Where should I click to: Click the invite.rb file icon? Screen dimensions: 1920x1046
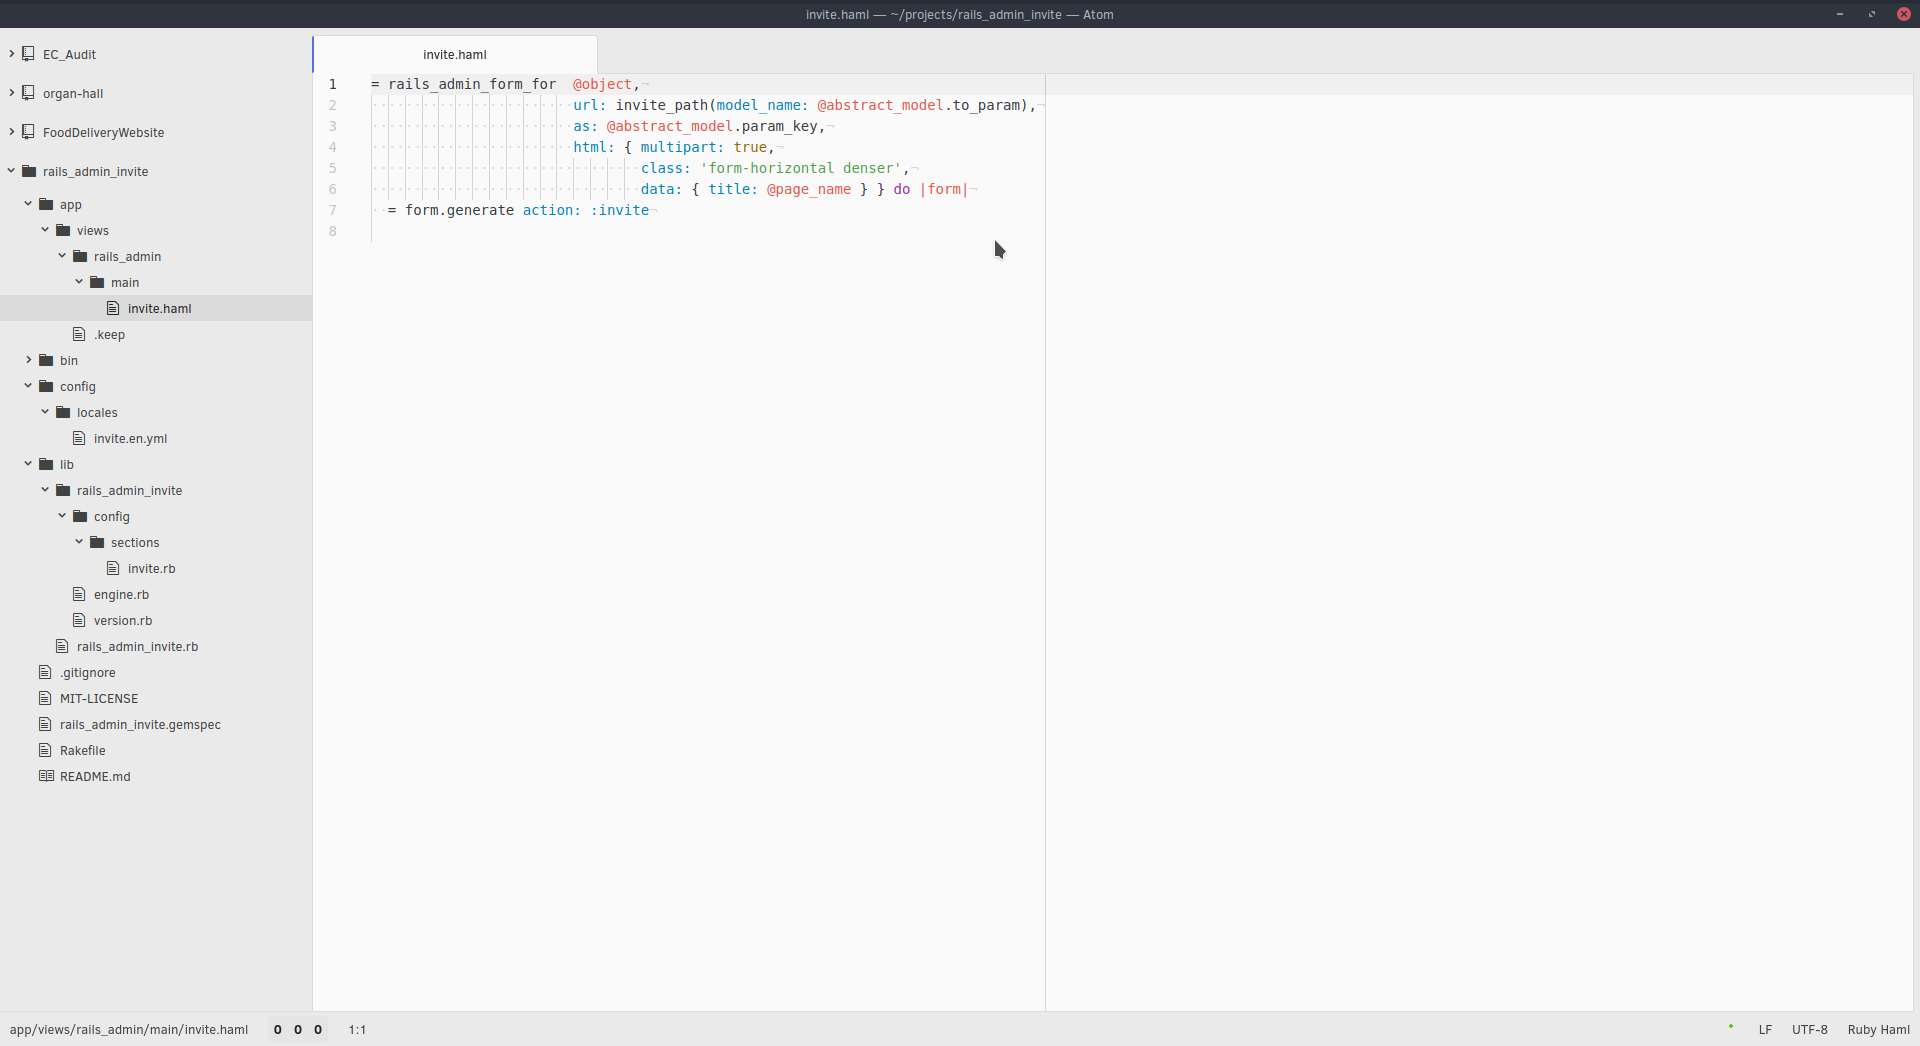pyautogui.click(x=113, y=568)
